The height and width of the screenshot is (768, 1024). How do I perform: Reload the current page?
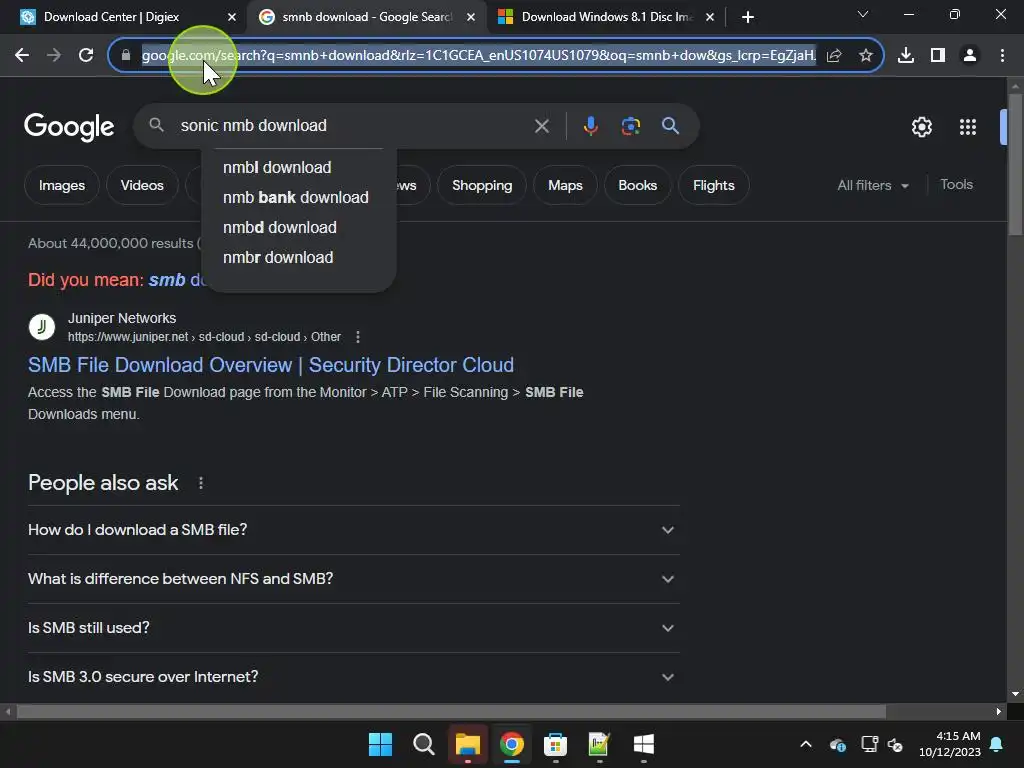pyautogui.click(x=86, y=56)
